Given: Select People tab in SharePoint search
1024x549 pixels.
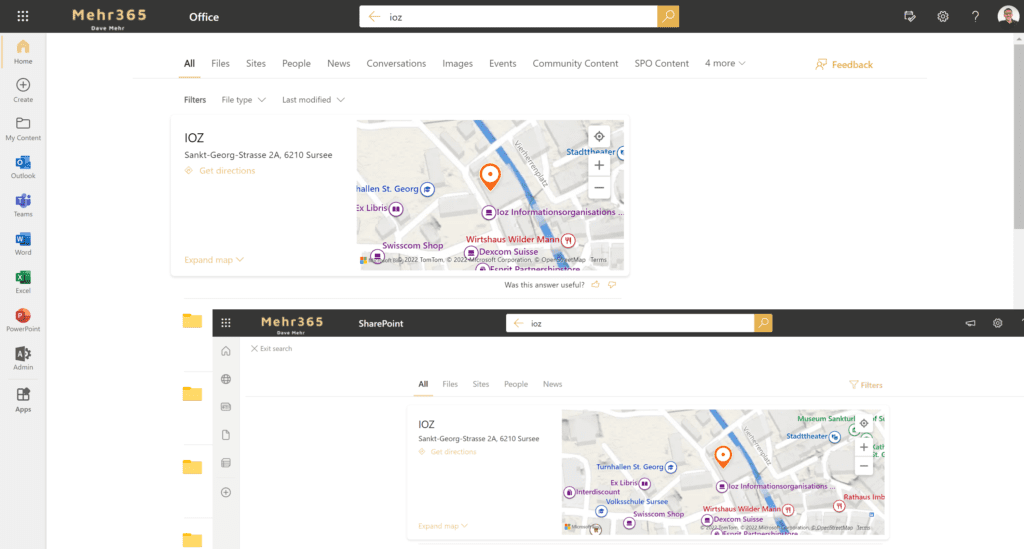Looking at the screenshot, I should coord(515,384).
